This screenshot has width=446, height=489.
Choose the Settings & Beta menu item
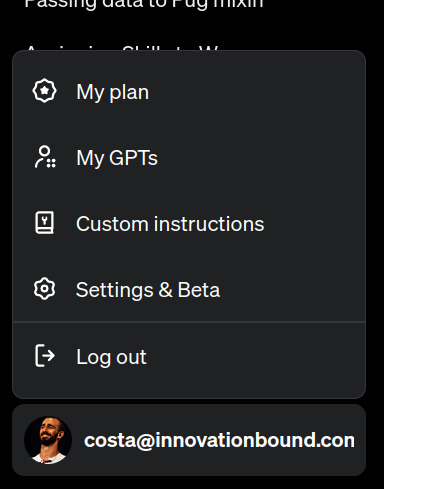click(189, 289)
